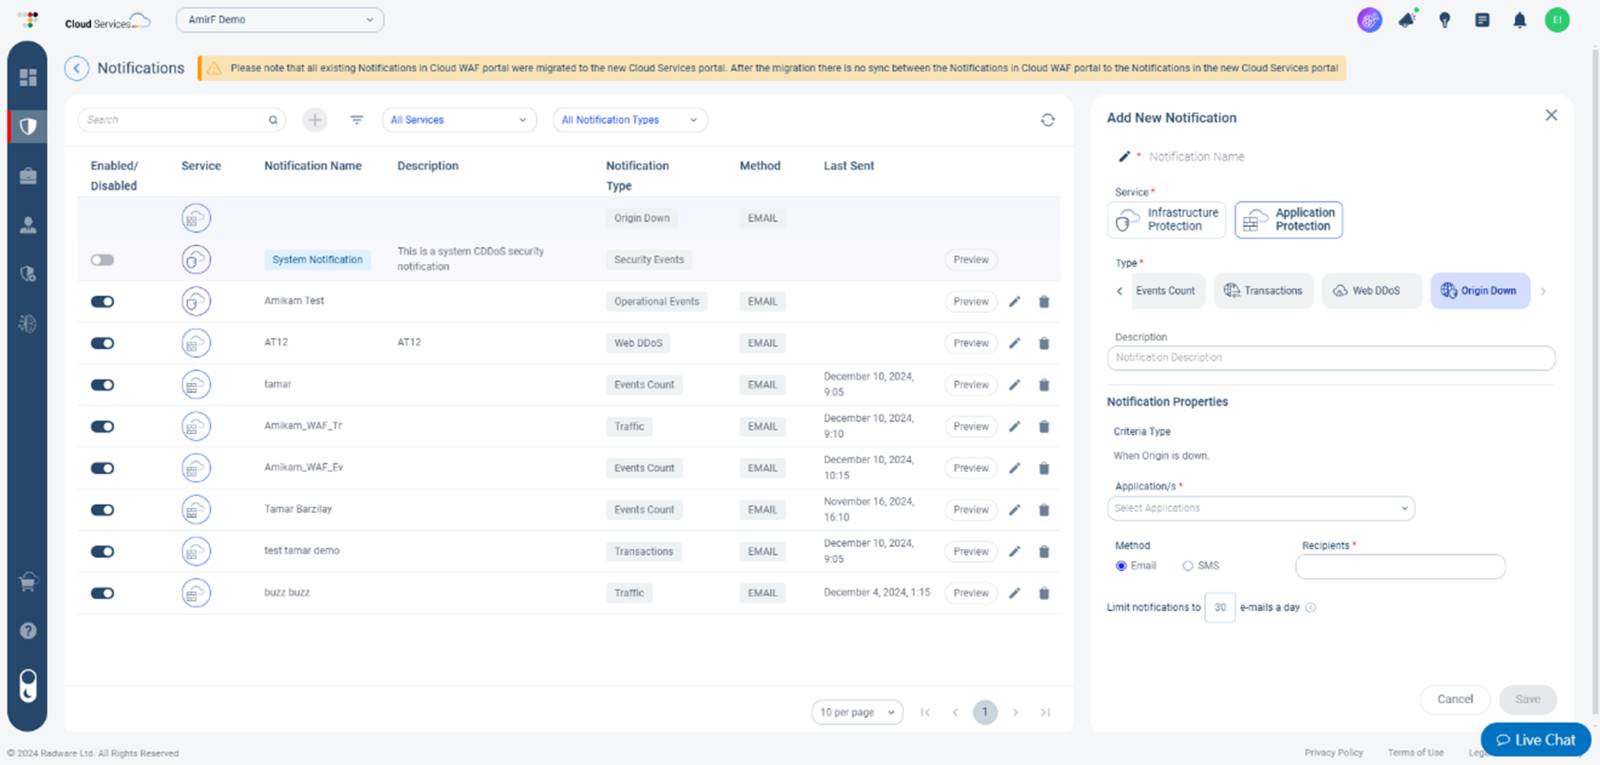
Task: Go back using the Notifications back arrow
Action: point(77,68)
